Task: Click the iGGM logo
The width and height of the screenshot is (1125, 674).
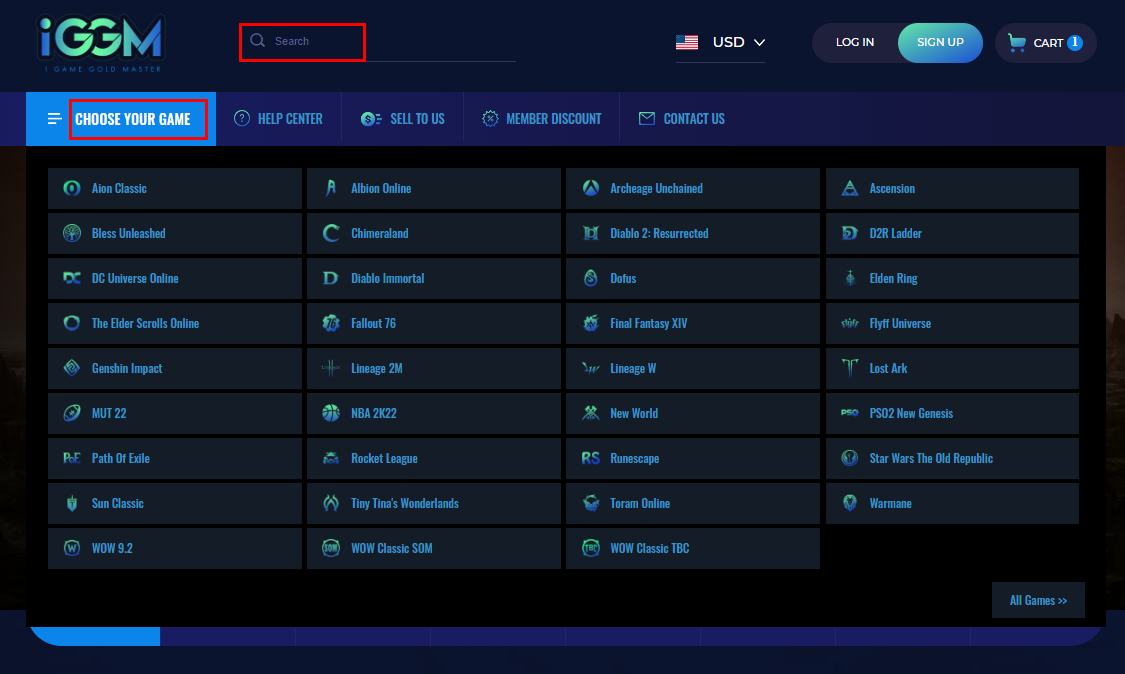Action: pos(100,45)
